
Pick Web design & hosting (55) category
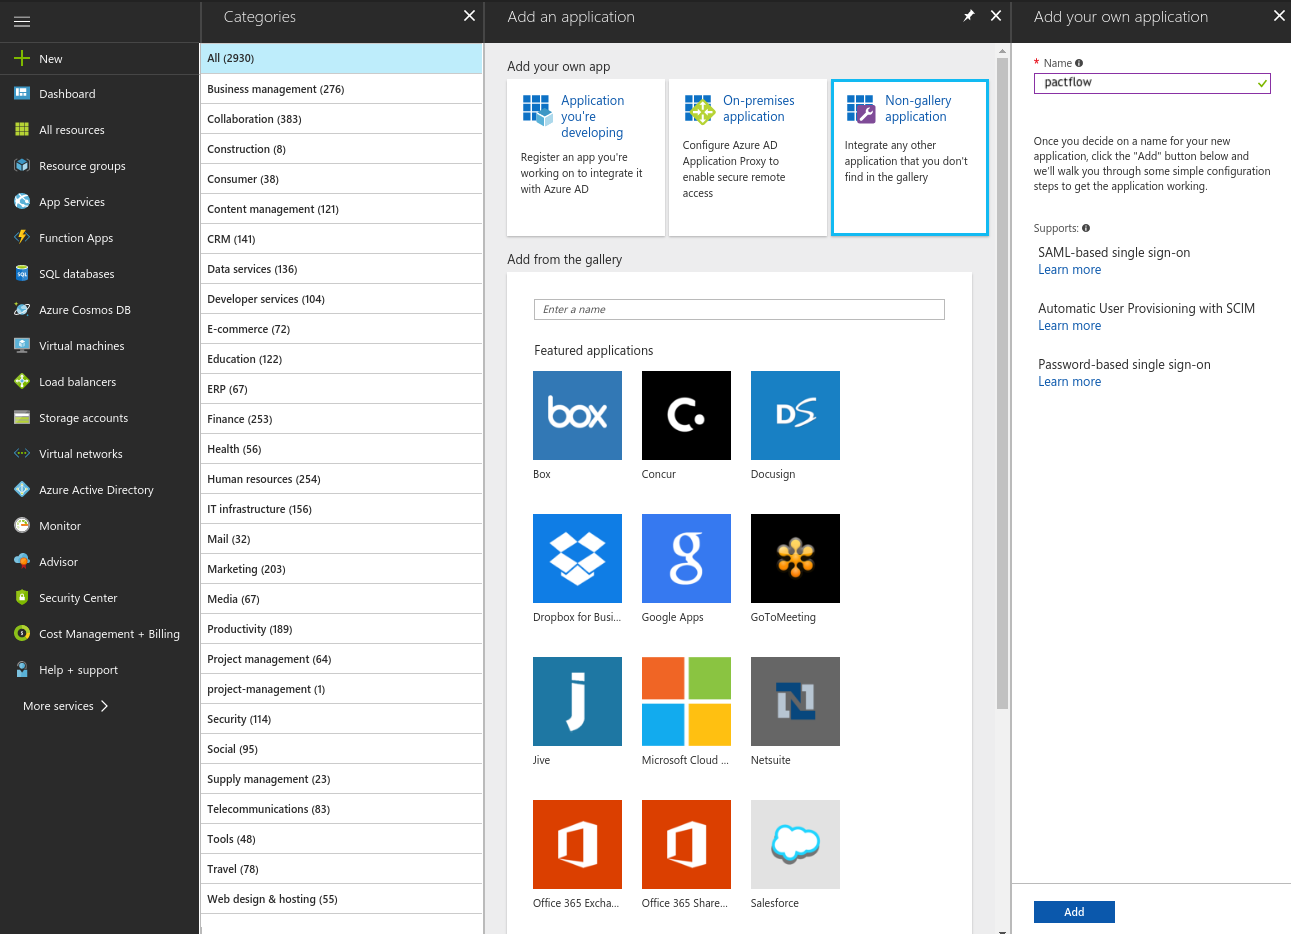click(x=341, y=899)
